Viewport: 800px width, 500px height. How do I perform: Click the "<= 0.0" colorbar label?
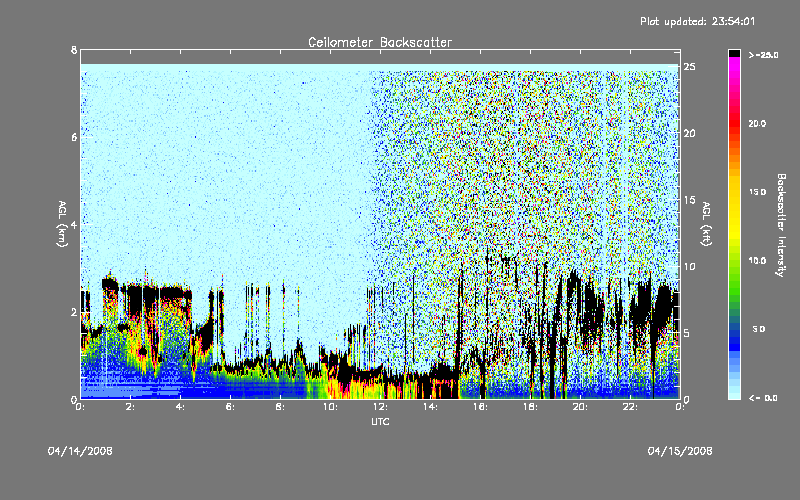point(763,398)
